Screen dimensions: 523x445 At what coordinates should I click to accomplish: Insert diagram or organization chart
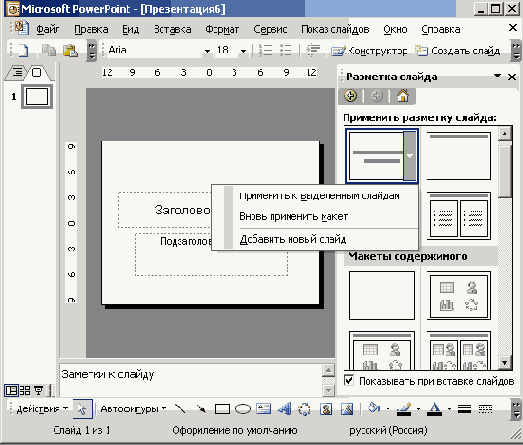pos(304,409)
